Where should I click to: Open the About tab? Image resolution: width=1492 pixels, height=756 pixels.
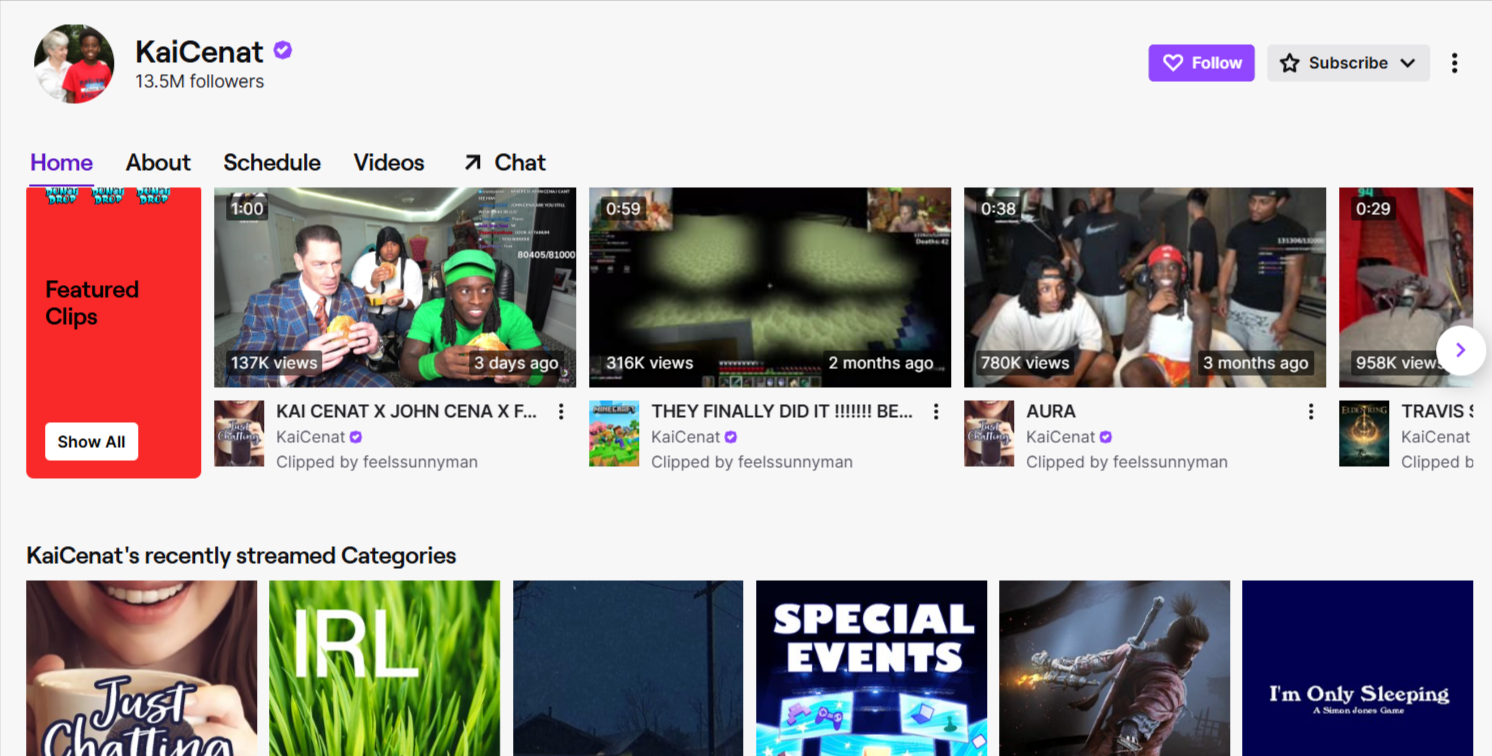[x=158, y=162]
